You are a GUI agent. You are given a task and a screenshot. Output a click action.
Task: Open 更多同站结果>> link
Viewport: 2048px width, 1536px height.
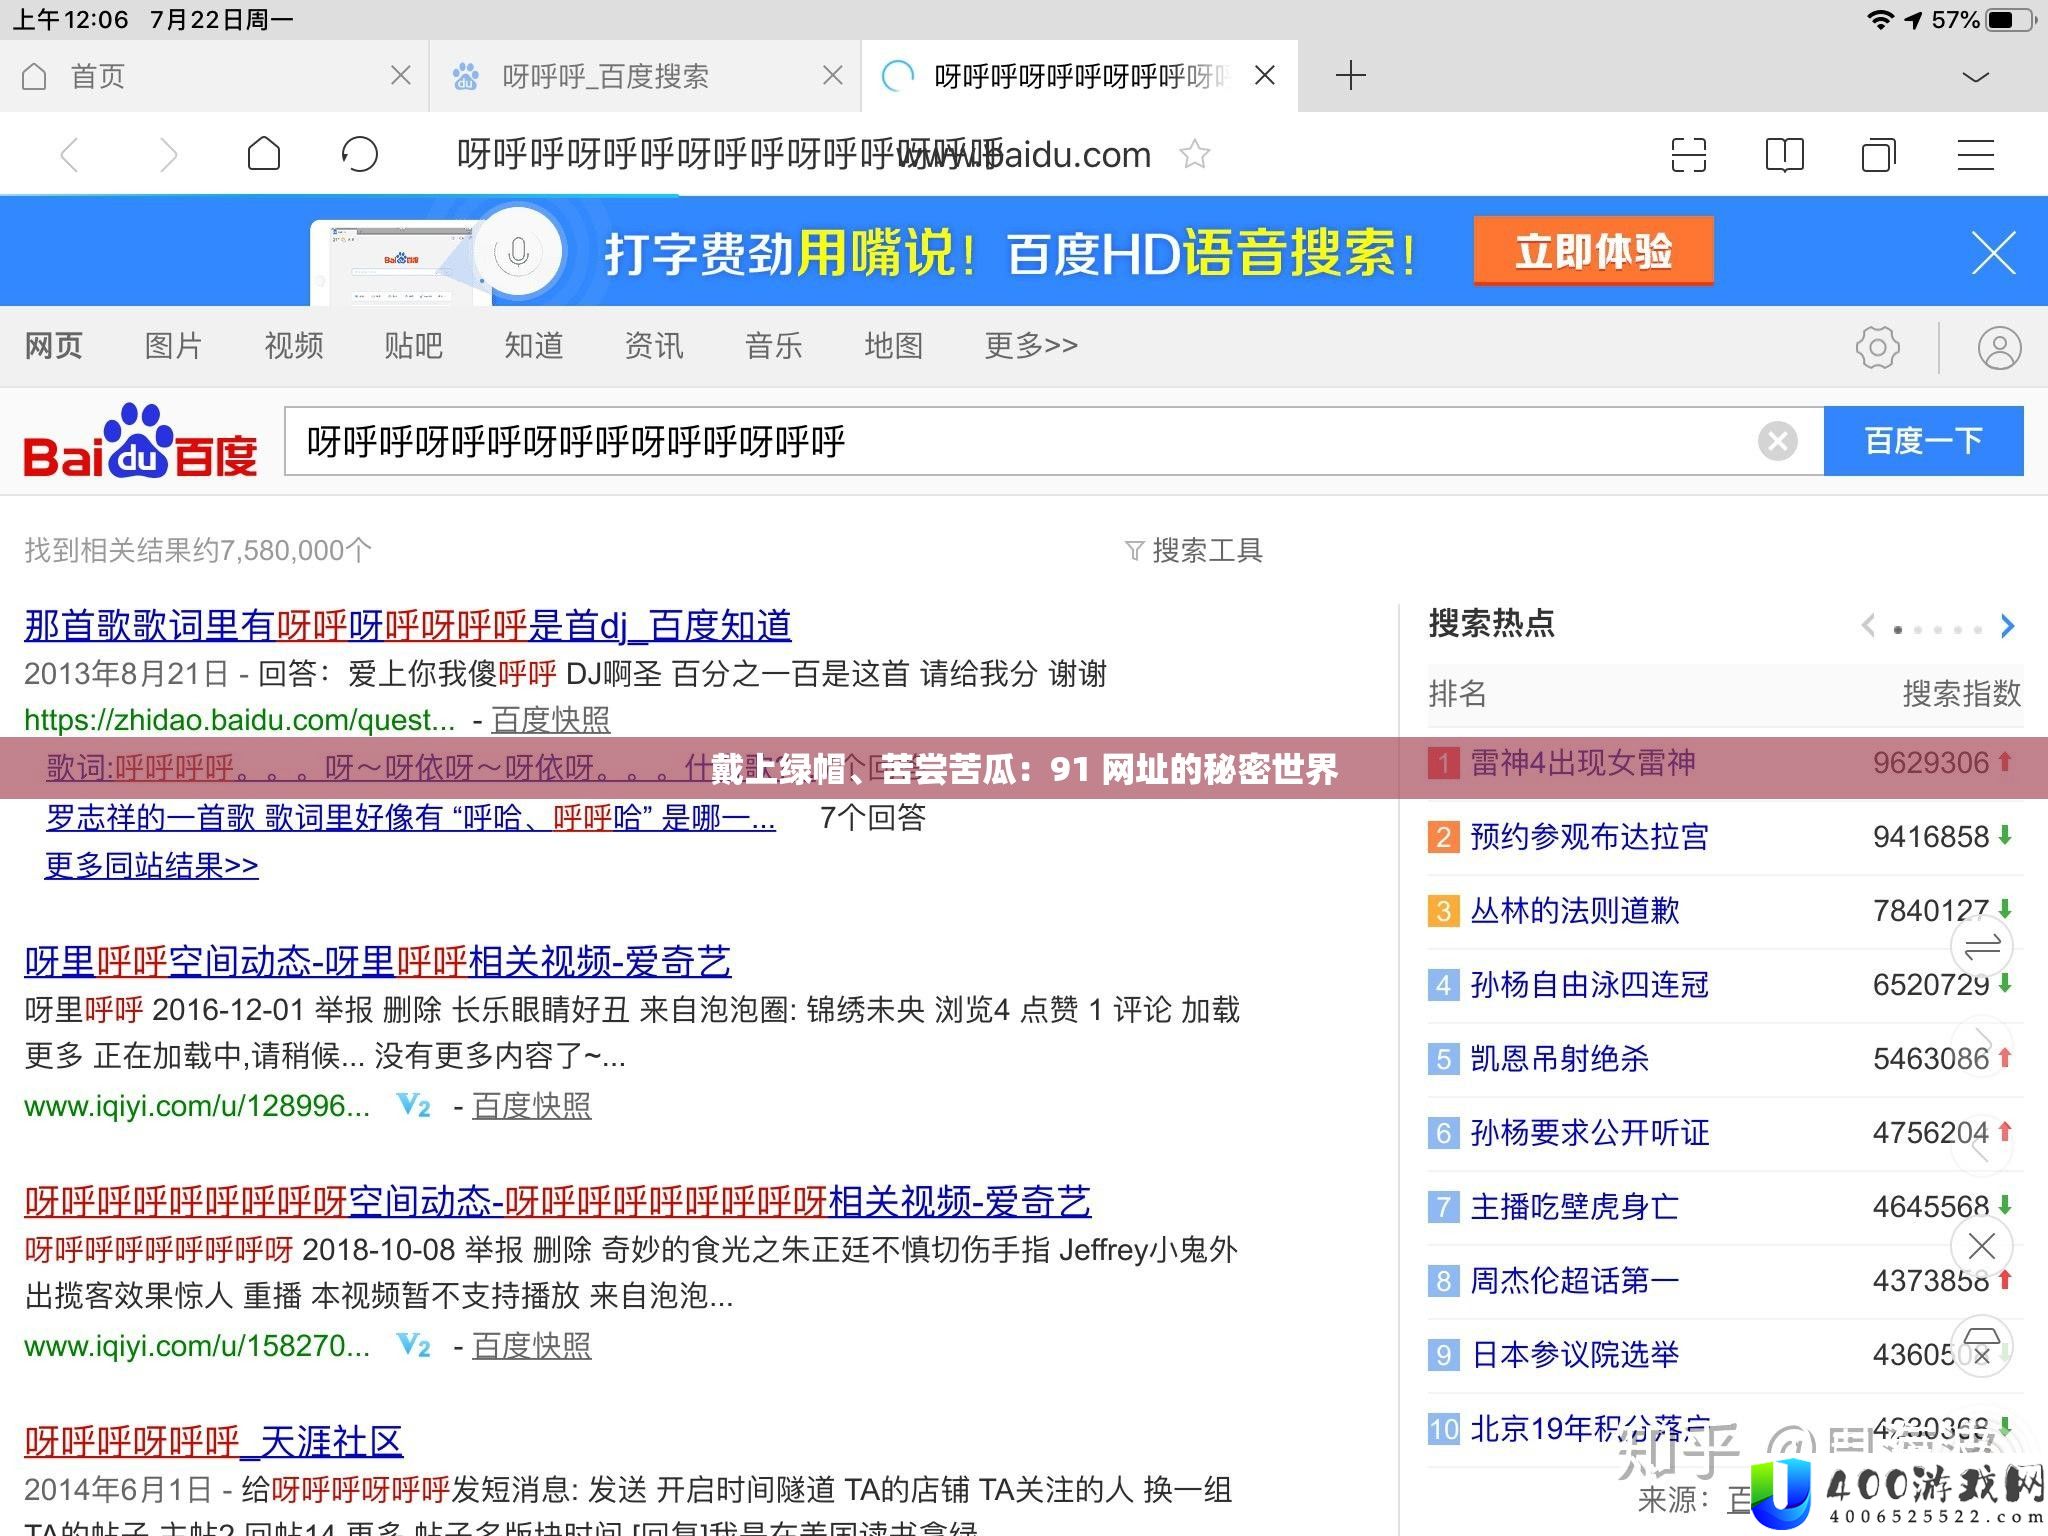151,865
